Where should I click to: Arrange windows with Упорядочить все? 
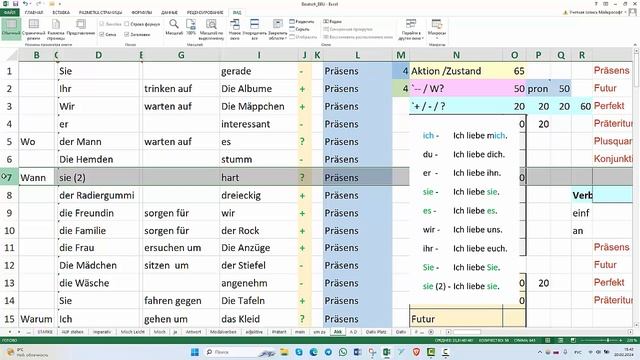(255, 29)
